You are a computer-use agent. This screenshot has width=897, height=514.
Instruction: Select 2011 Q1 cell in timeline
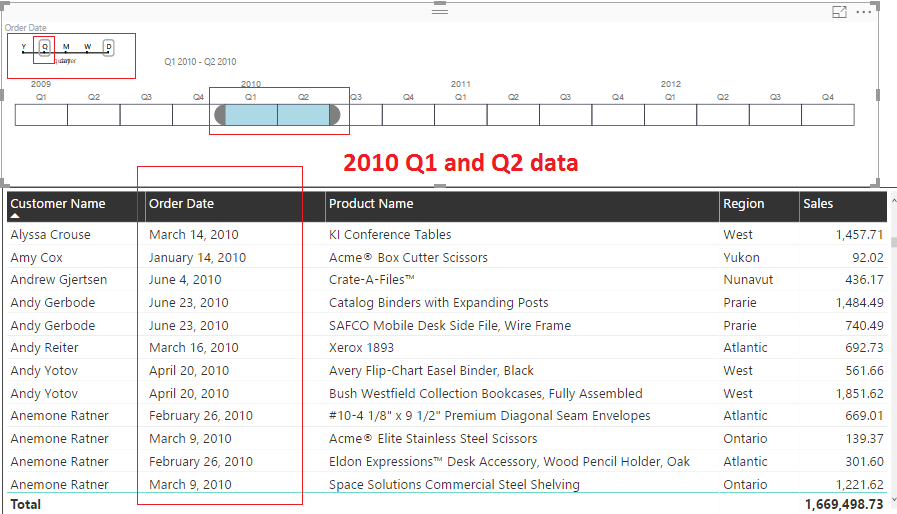click(x=461, y=114)
